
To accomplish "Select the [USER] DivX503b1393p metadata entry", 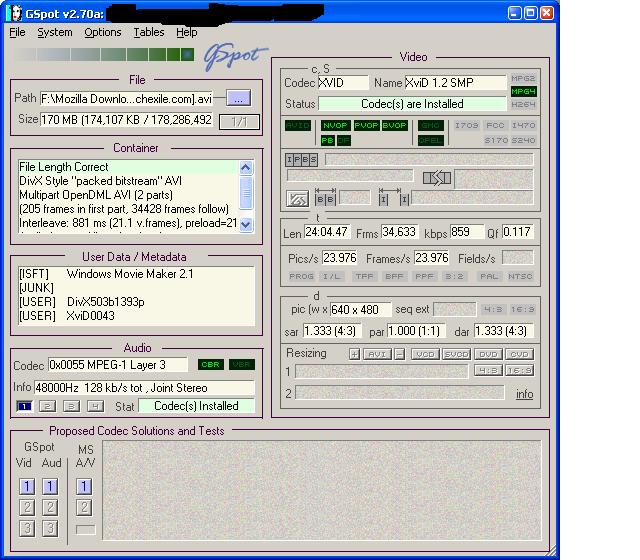I will (136, 302).
